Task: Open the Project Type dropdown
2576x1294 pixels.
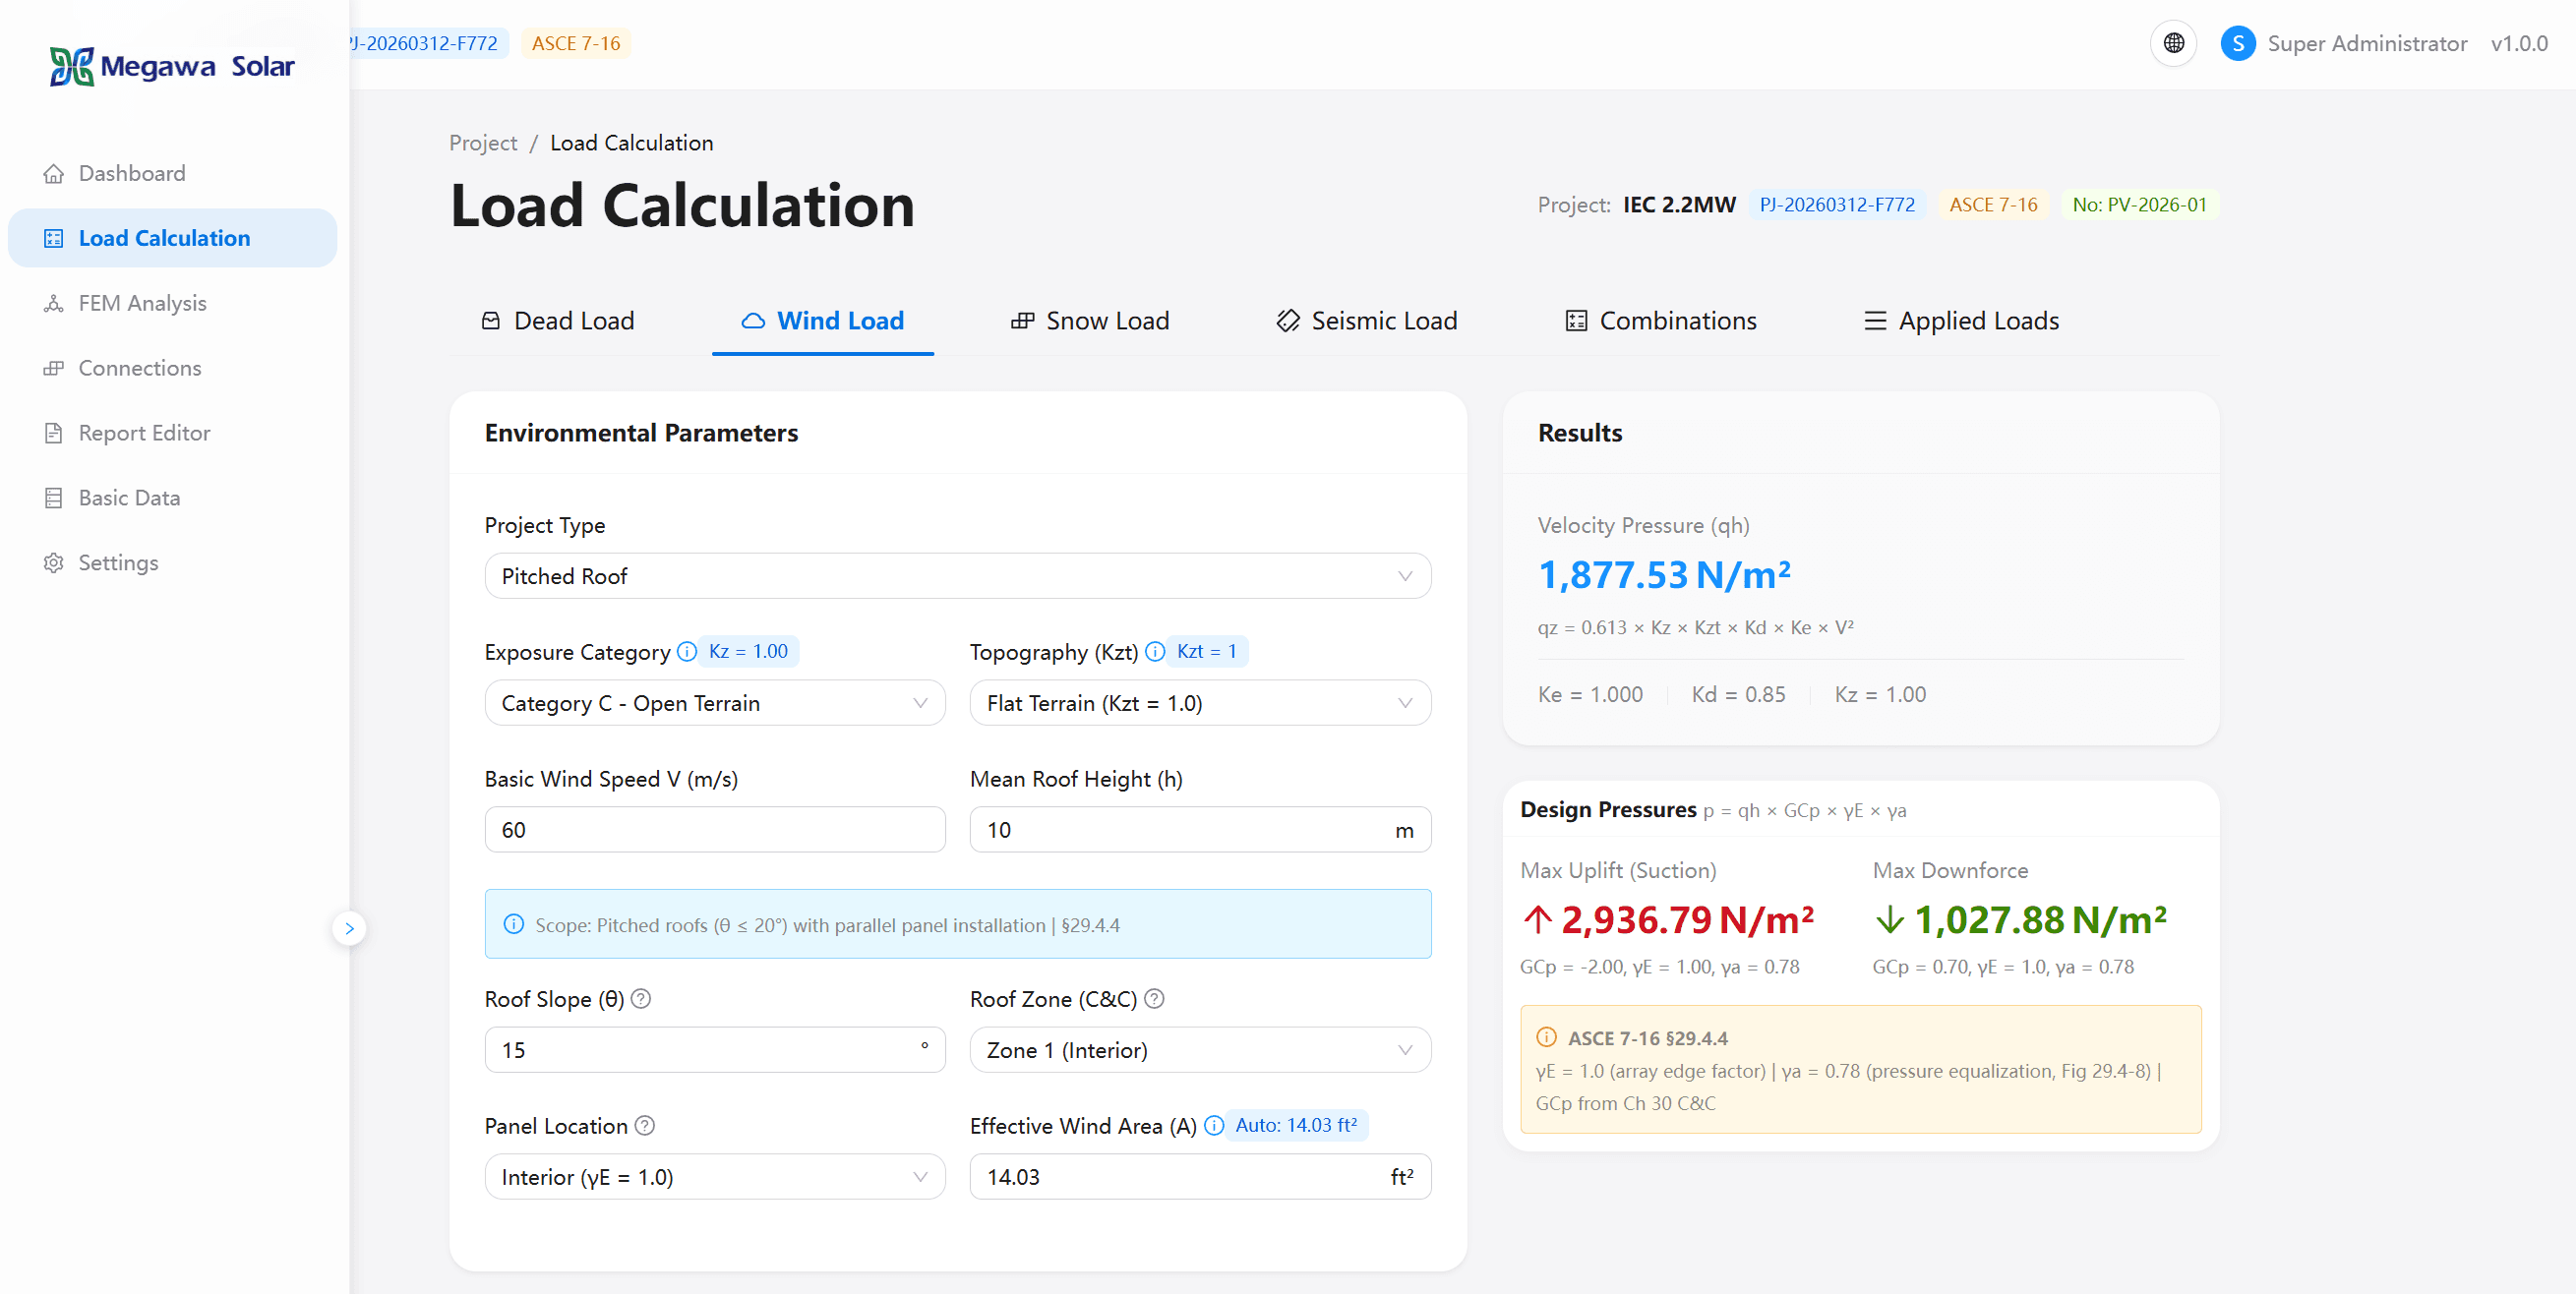Action: pos(957,576)
